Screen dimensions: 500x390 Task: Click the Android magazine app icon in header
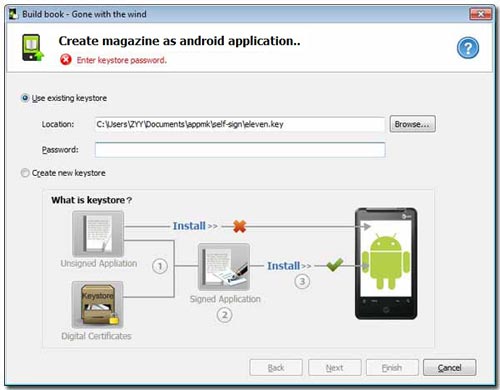[33, 48]
